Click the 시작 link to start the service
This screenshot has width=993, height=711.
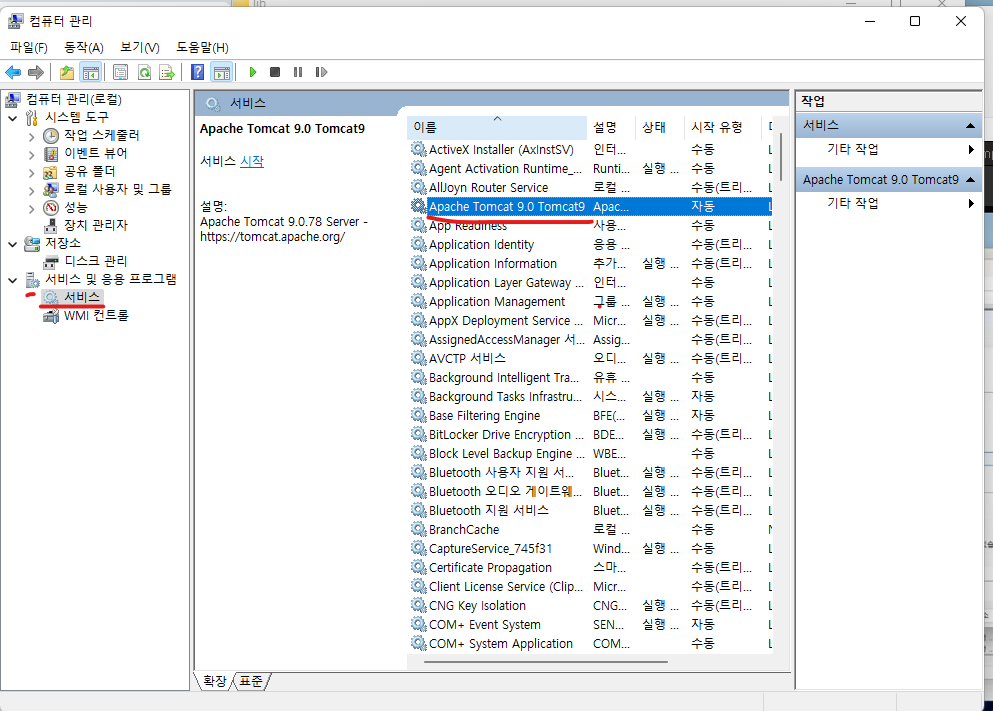pyautogui.click(x=251, y=161)
